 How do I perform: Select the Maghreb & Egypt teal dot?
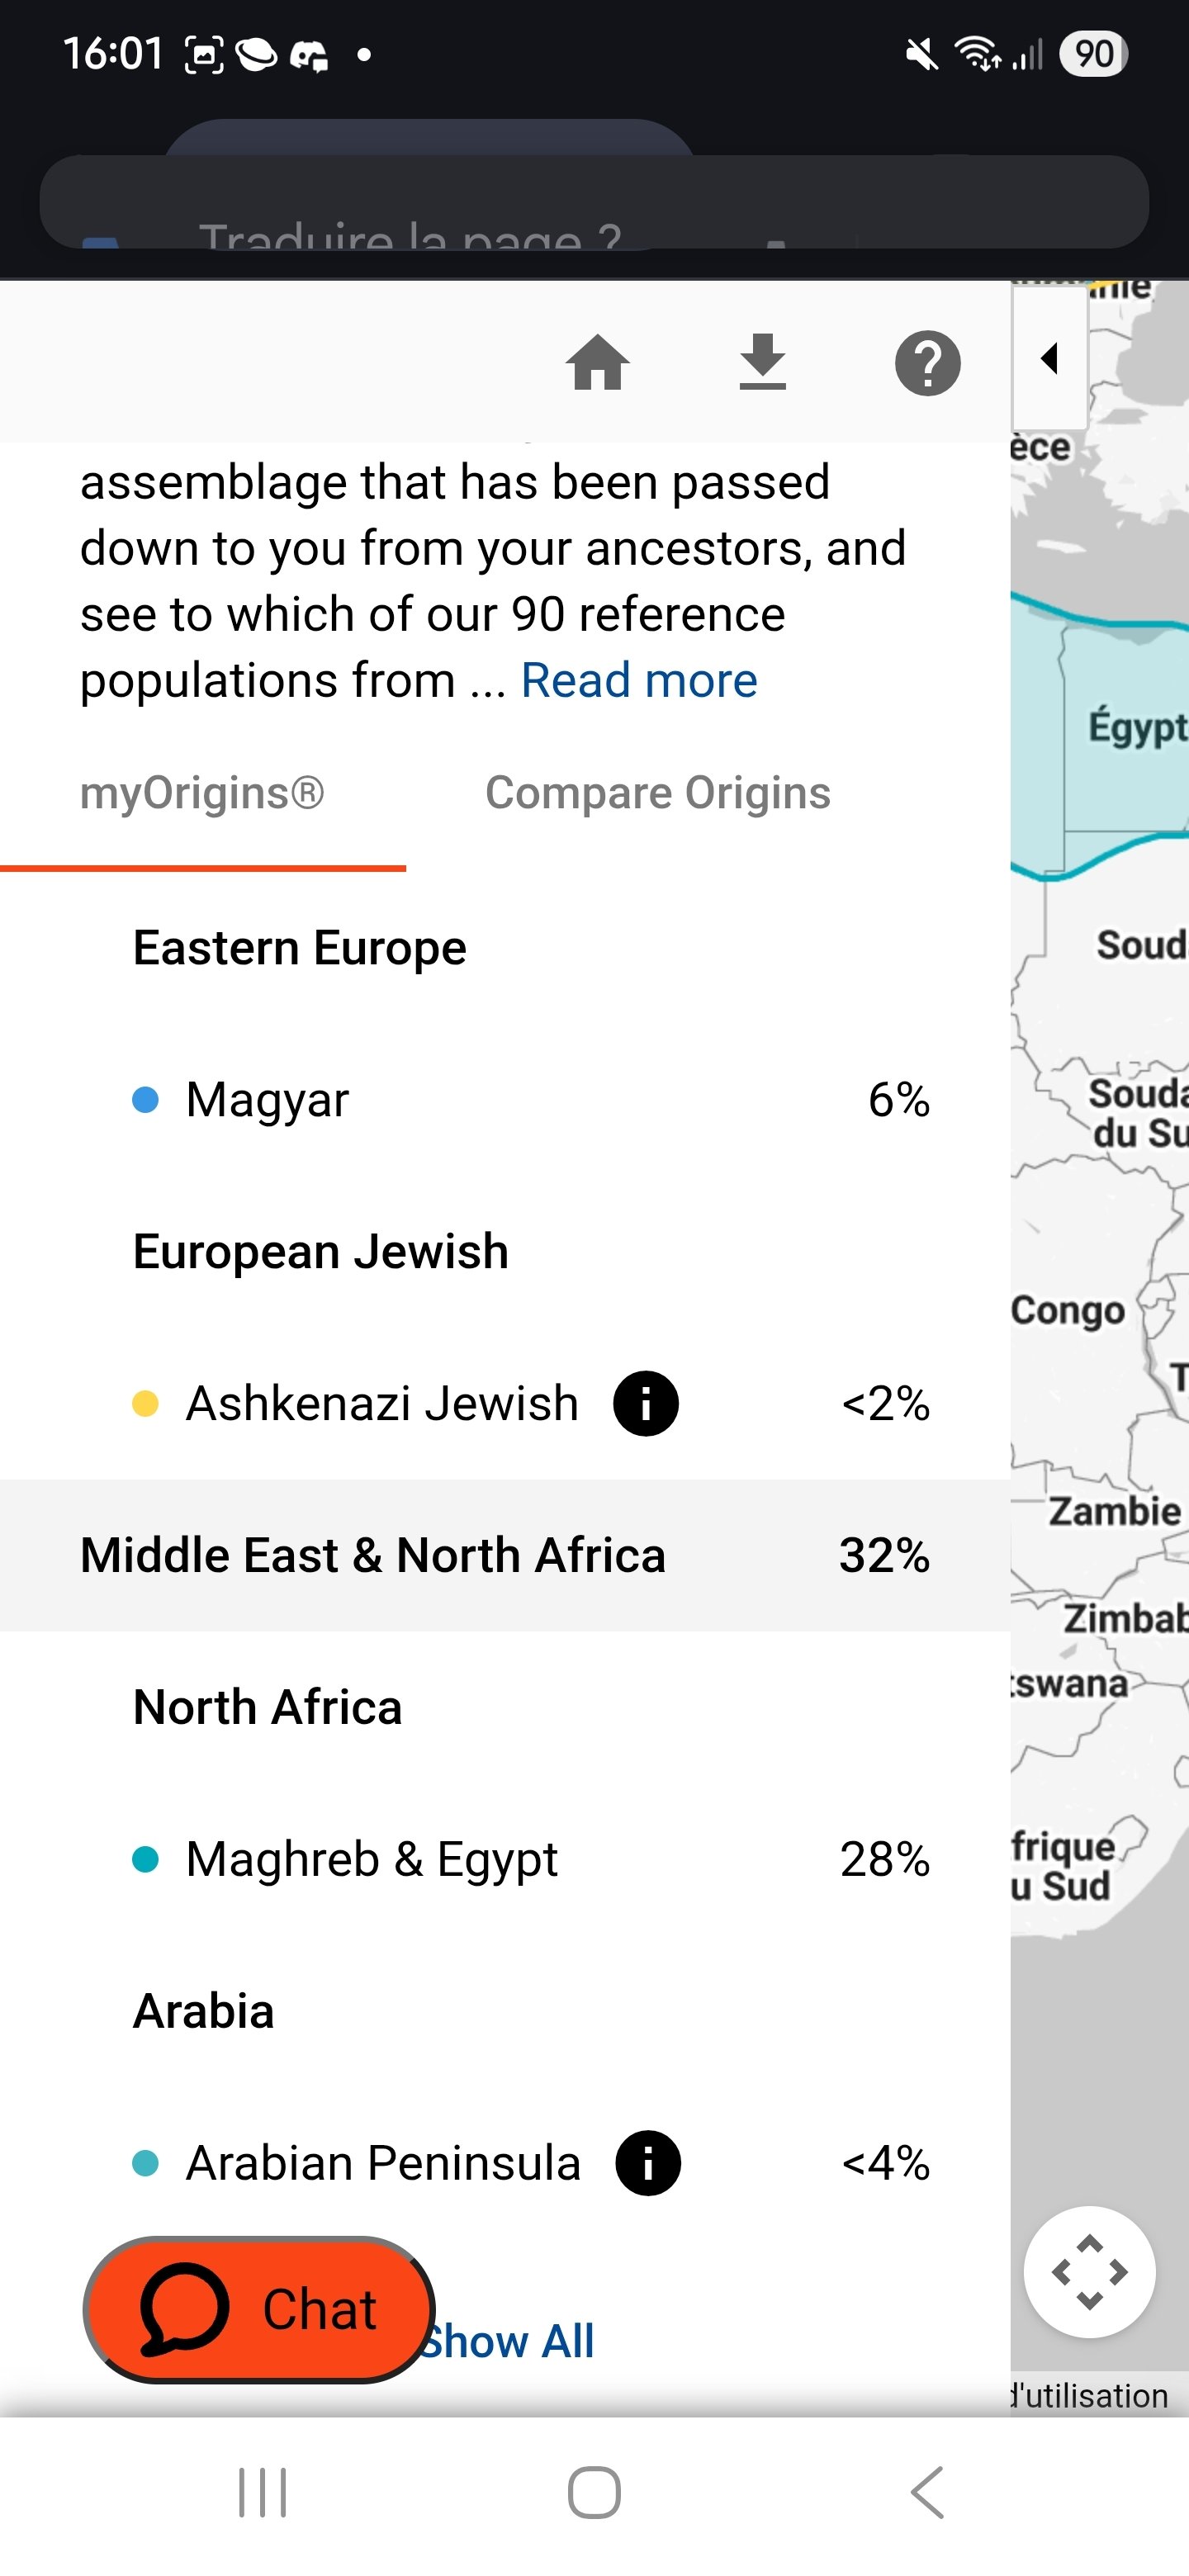coord(146,1860)
